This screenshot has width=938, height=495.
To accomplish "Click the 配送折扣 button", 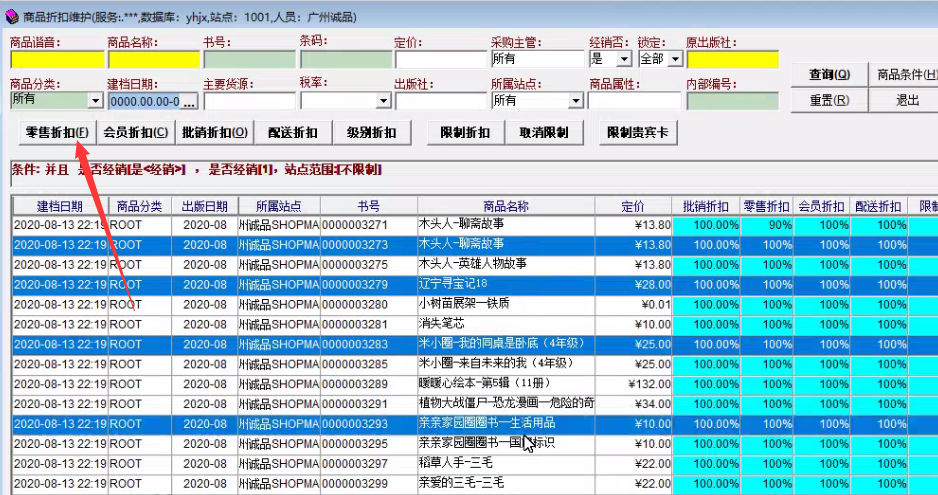I will 293,133.
